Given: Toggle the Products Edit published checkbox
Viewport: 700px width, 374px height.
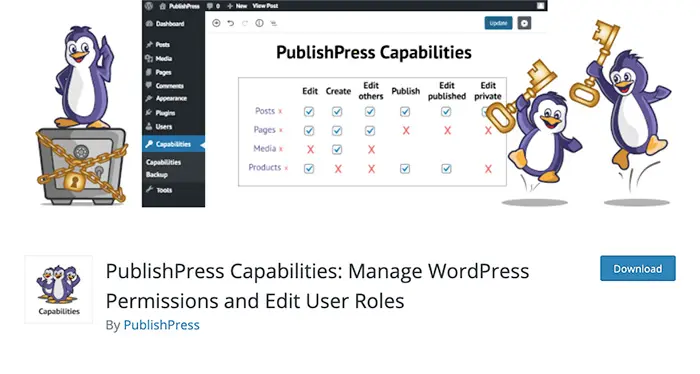Looking at the screenshot, I should [446, 169].
